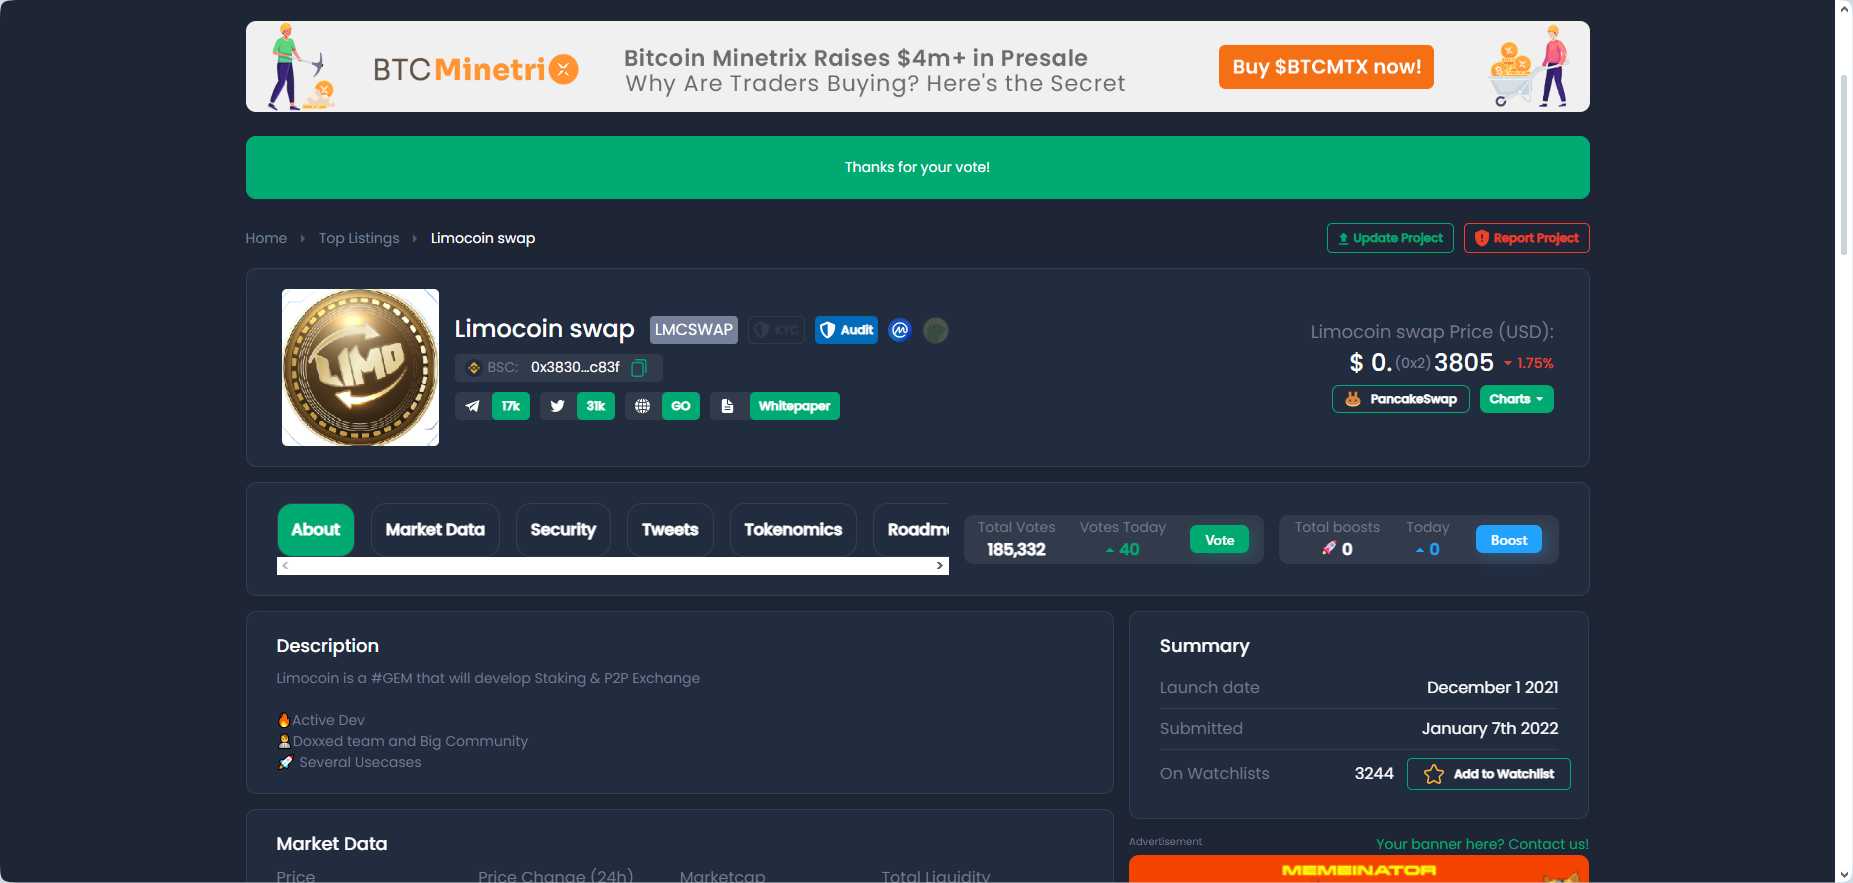Click the 'Thanks for your vote!' notification
Screen dimensions: 1853x883
(x=917, y=167)
